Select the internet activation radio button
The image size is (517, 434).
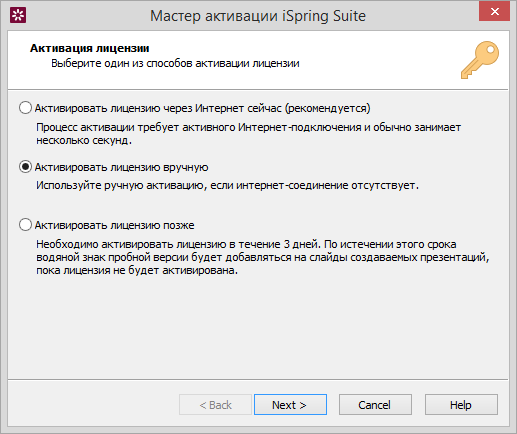[x=25, y=108]
